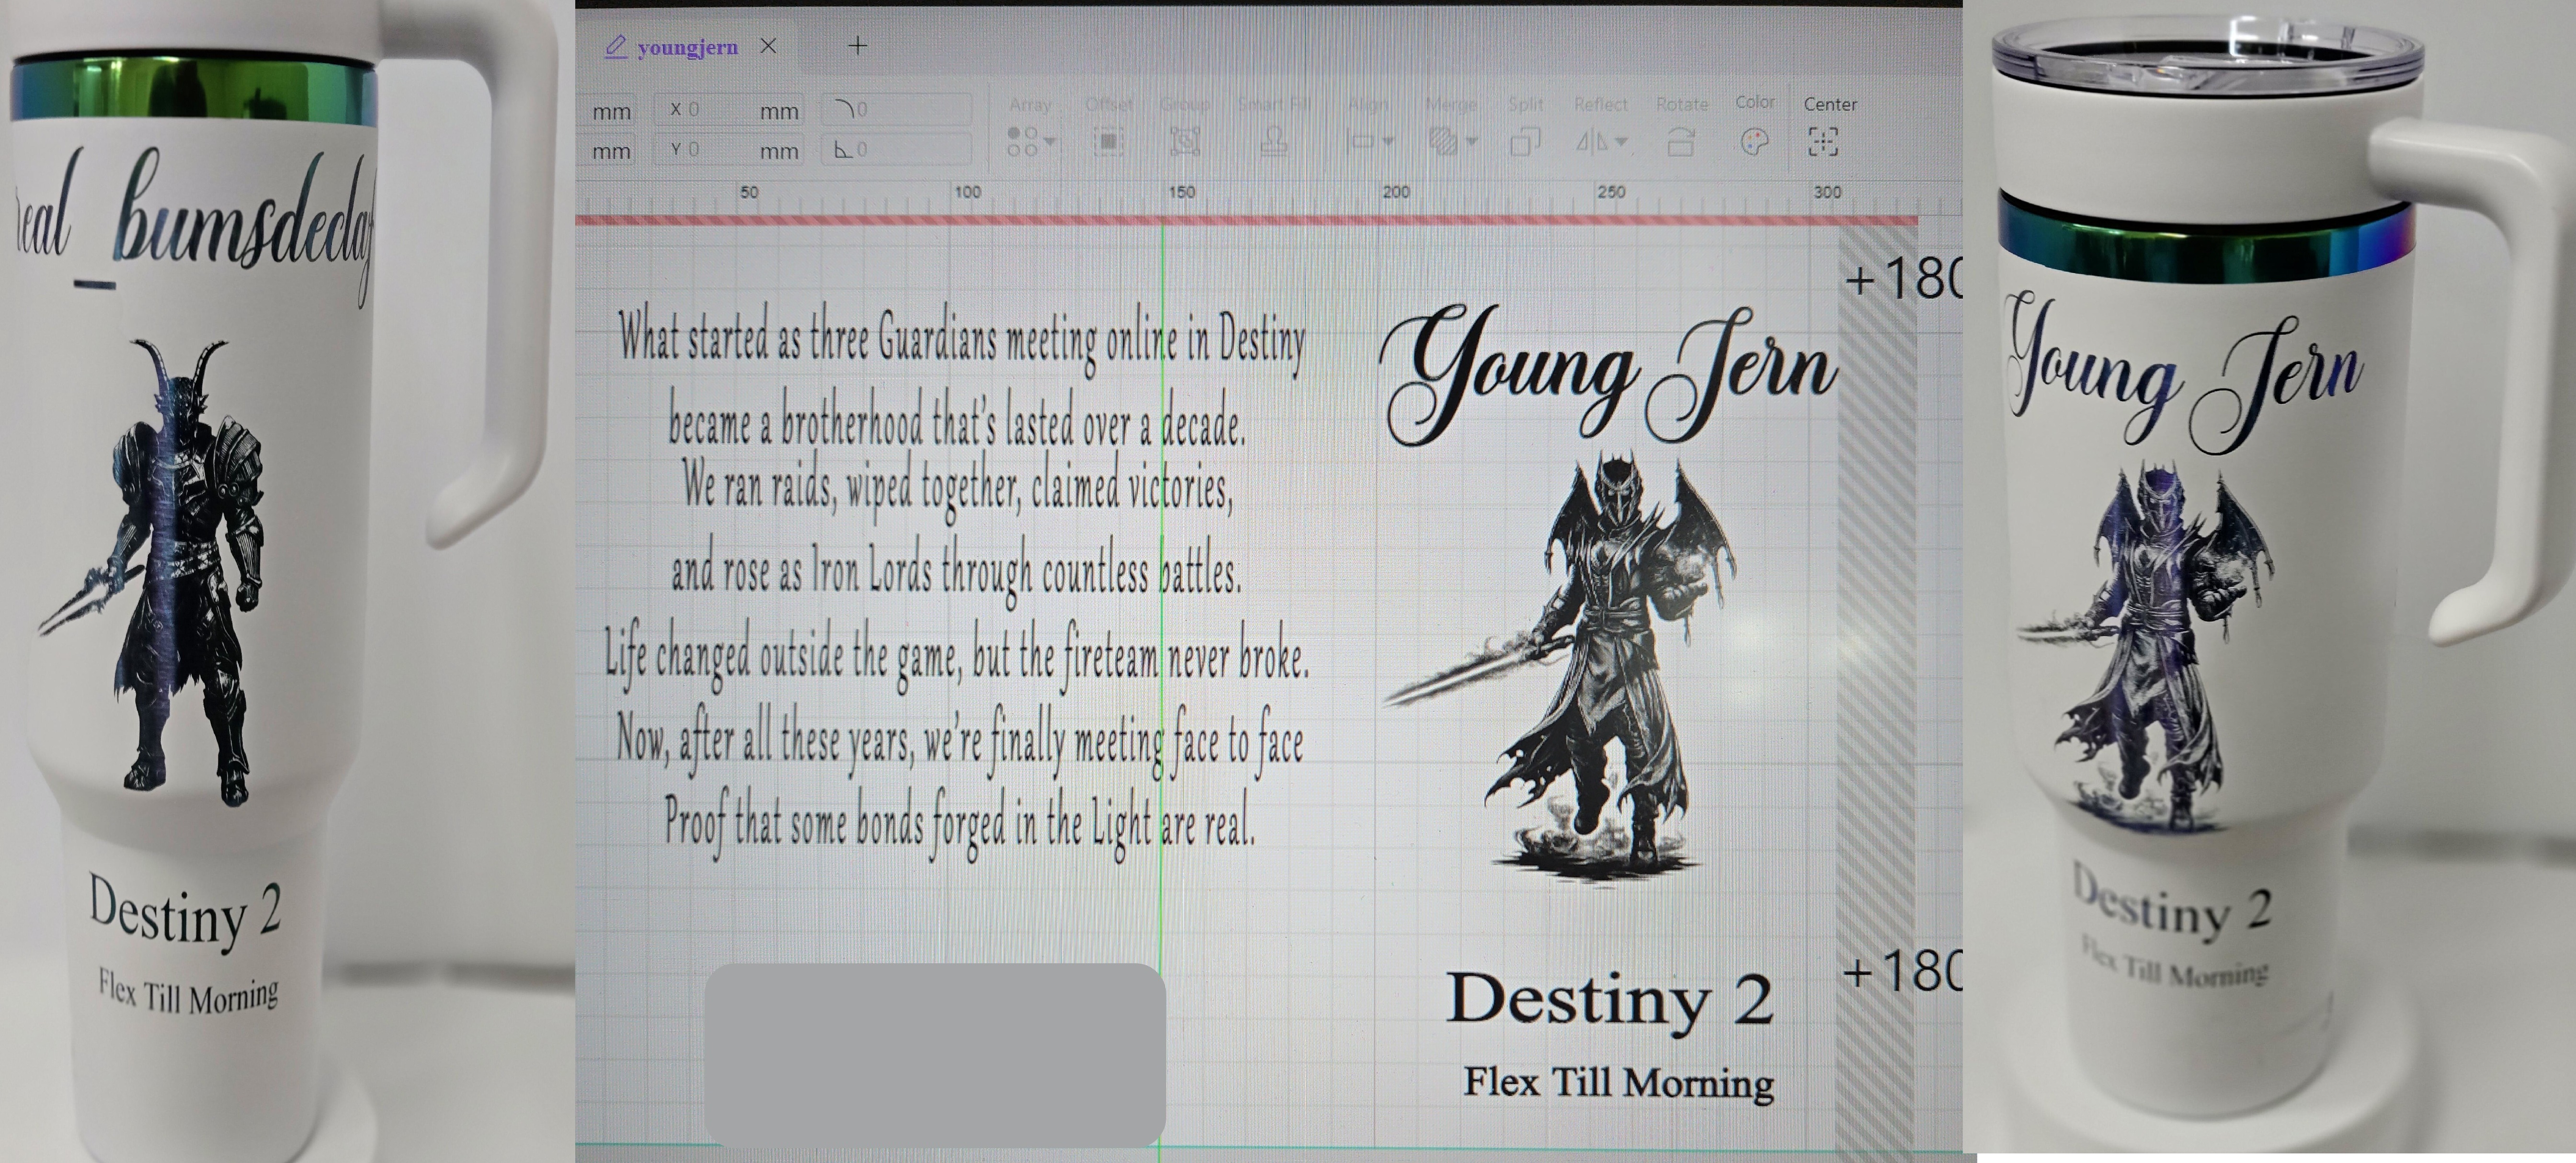Image resolution: width=2576 pixels, height=1163 pixels.
Task: Click the Group tool icon
Action: (1185, 142)
